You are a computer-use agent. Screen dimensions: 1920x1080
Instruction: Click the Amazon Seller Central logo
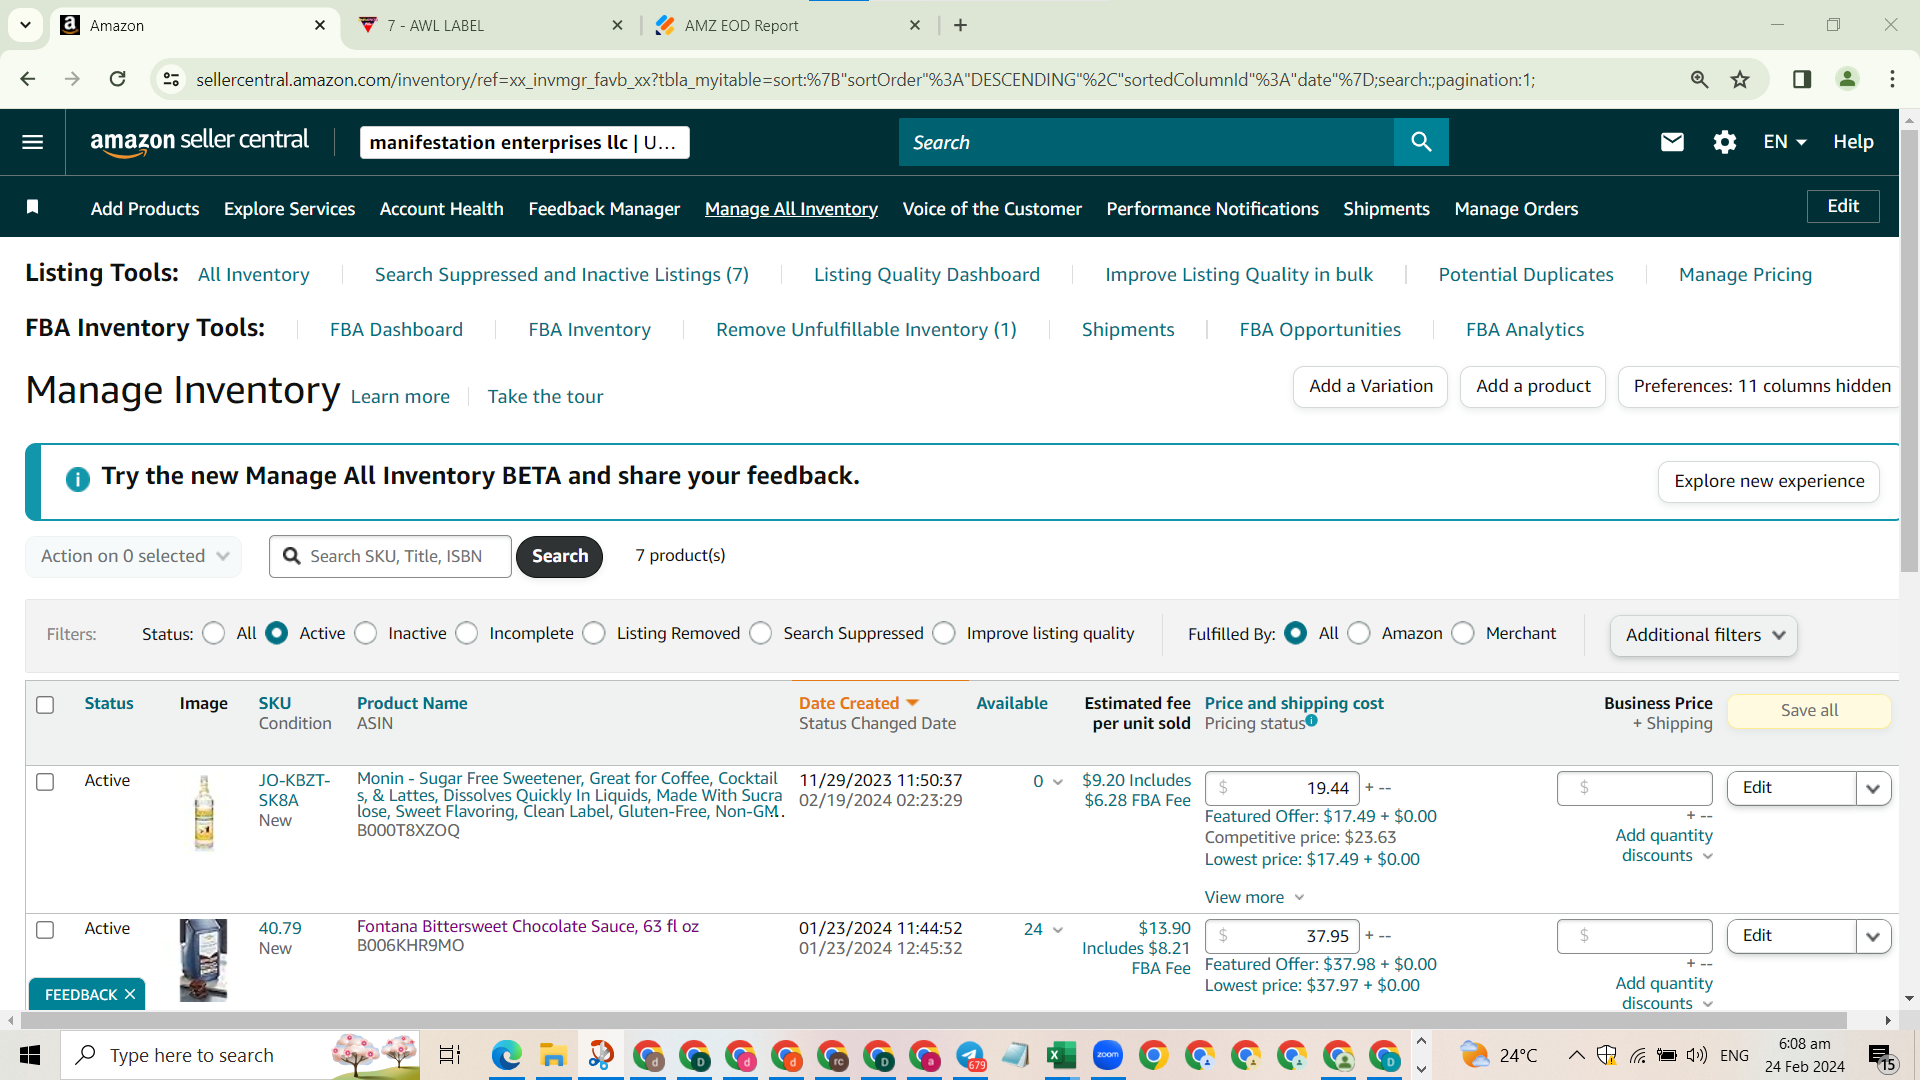tap(199, 142)
